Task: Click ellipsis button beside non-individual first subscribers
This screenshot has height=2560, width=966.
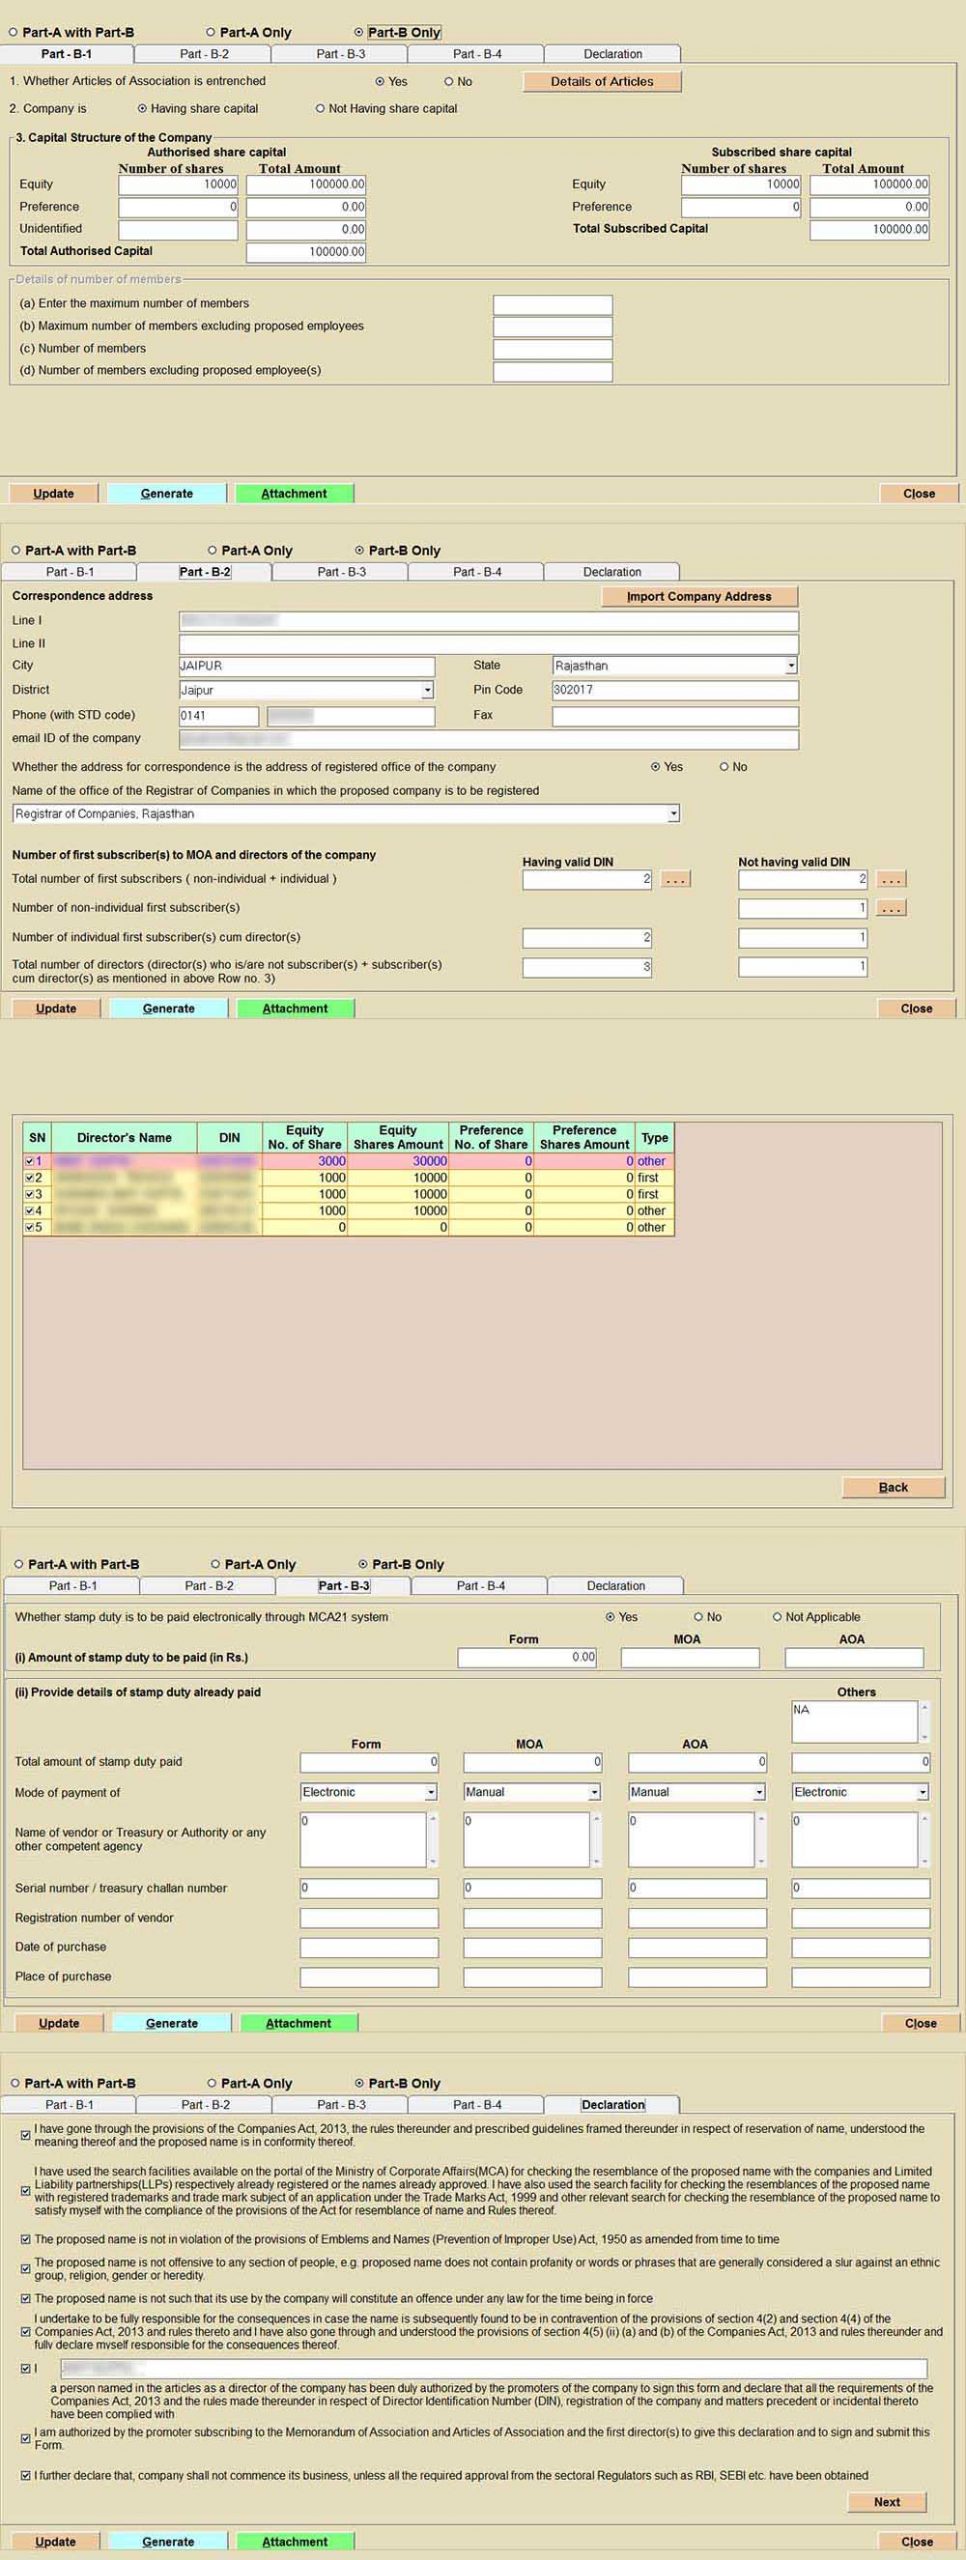Action: [891, 908]
